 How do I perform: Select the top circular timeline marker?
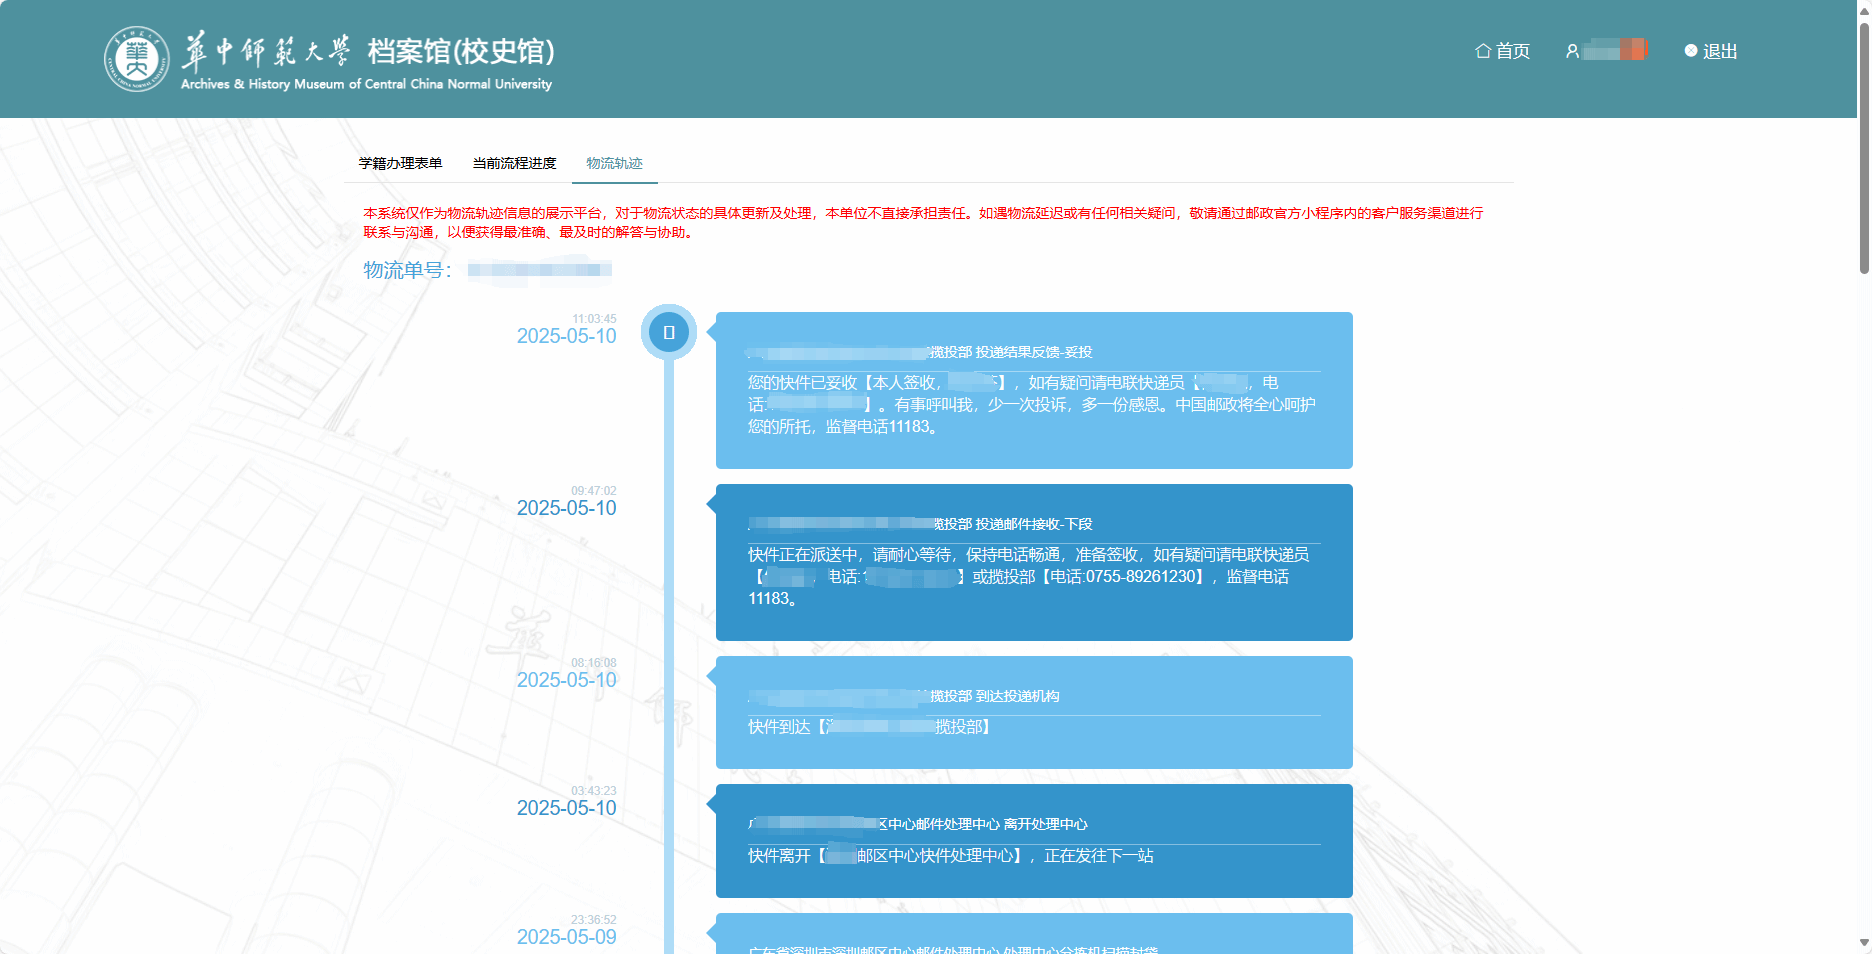pyautogui.click(x=669, y=332)
